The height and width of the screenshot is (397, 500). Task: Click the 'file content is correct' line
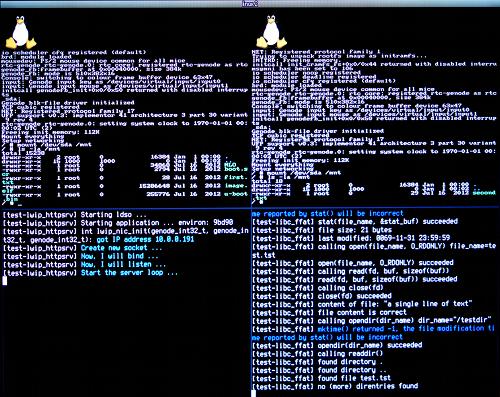[x=329, y=312]
